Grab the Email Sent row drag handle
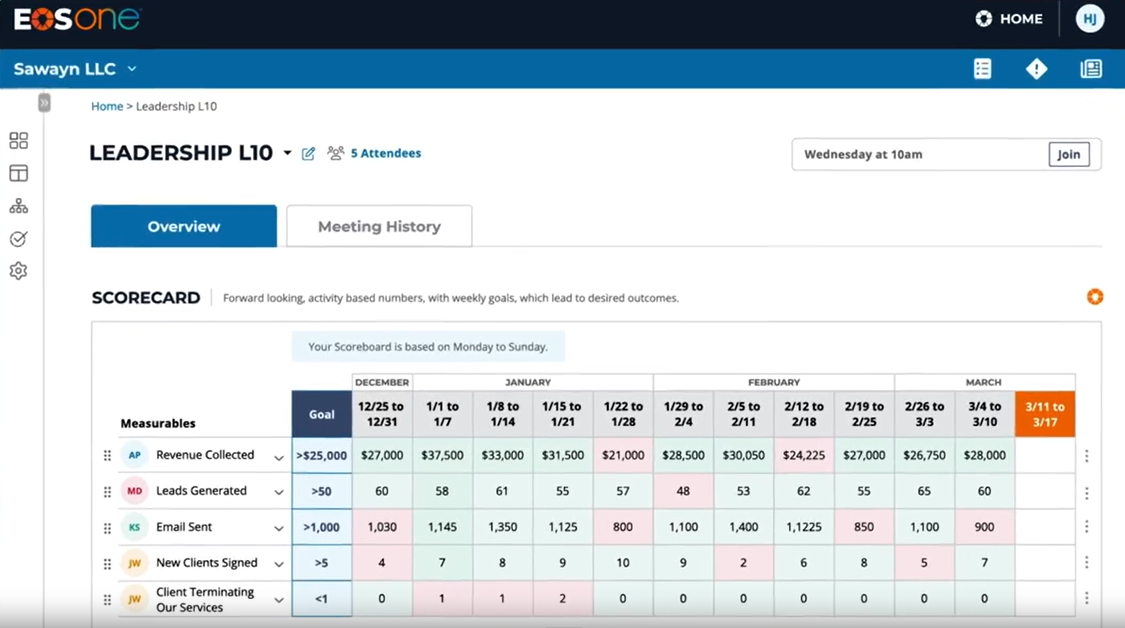This screenshot has height=628, width=1125. [107, 528]
